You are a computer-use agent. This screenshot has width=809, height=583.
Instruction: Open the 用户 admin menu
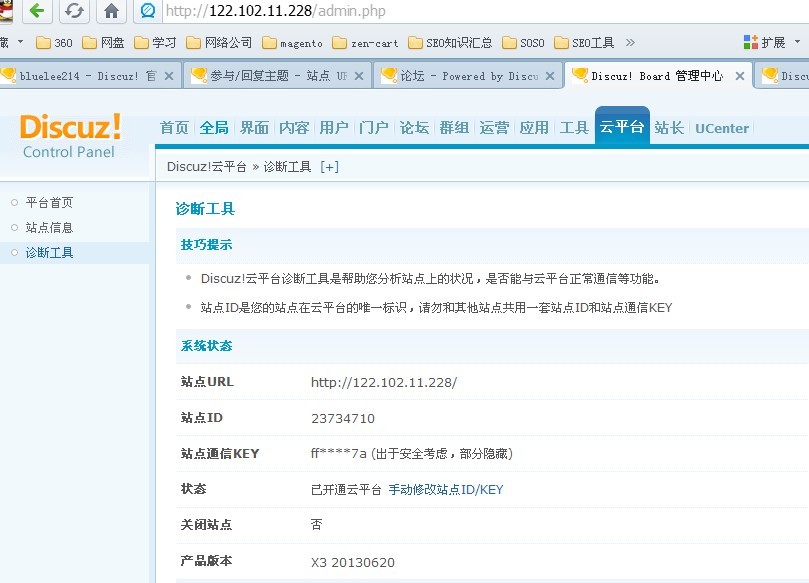point(334,127)
